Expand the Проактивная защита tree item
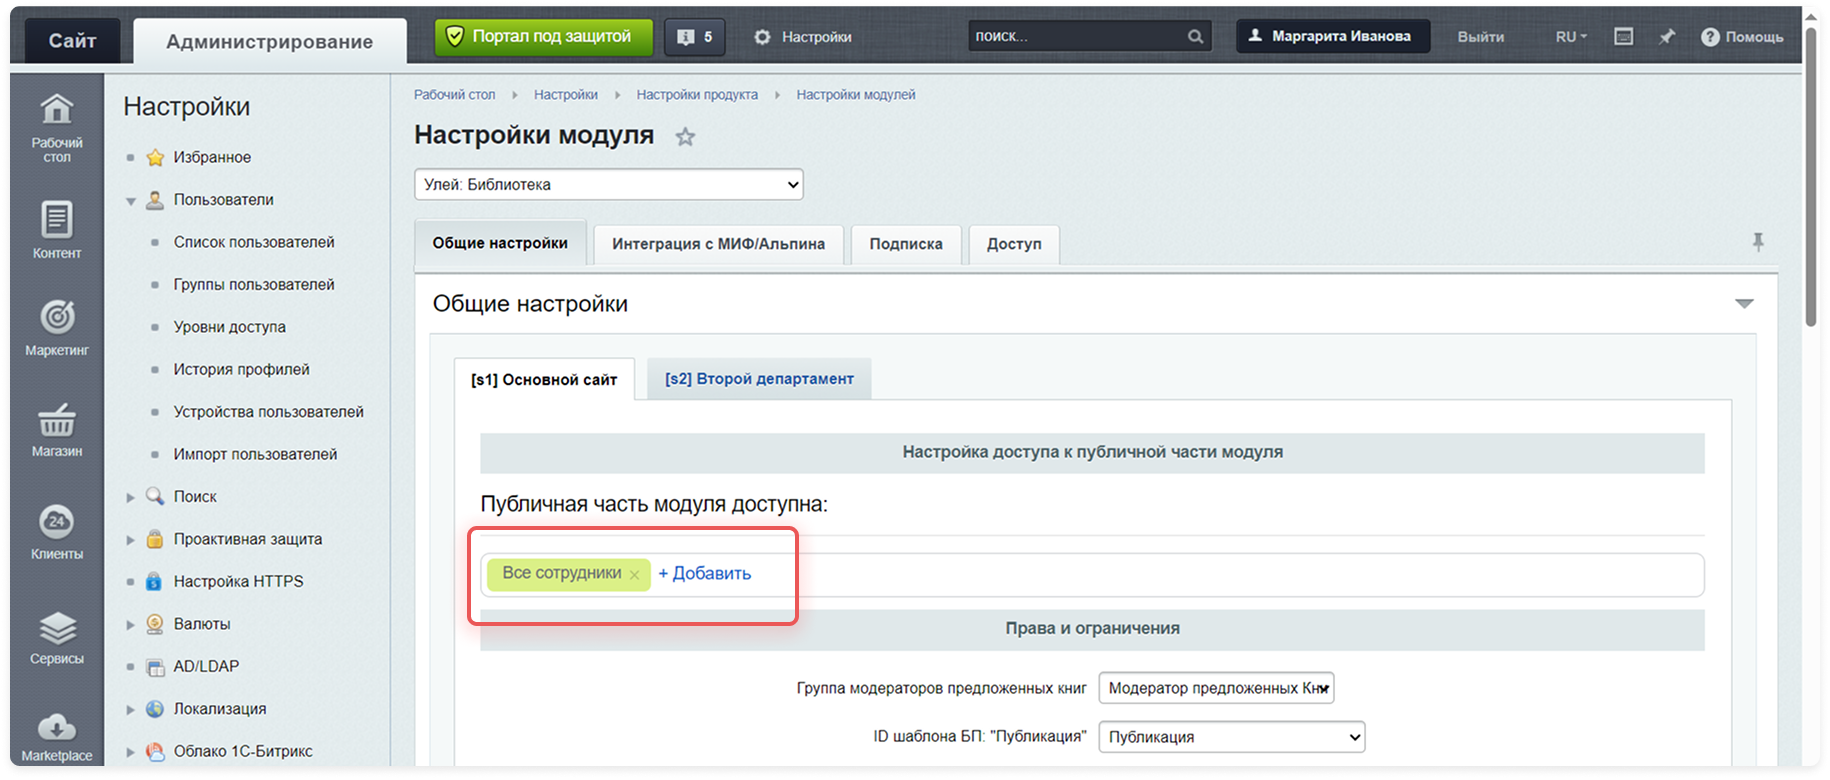The height and width of the screenshot is (780, 1830). (131, 540)
